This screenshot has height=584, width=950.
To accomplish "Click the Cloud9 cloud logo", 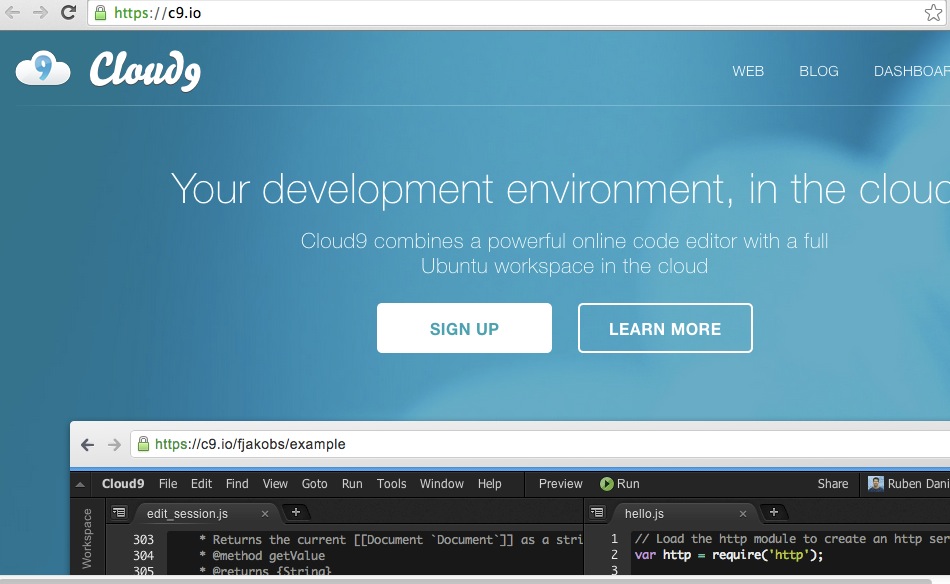I will click(x=43, y=68).
